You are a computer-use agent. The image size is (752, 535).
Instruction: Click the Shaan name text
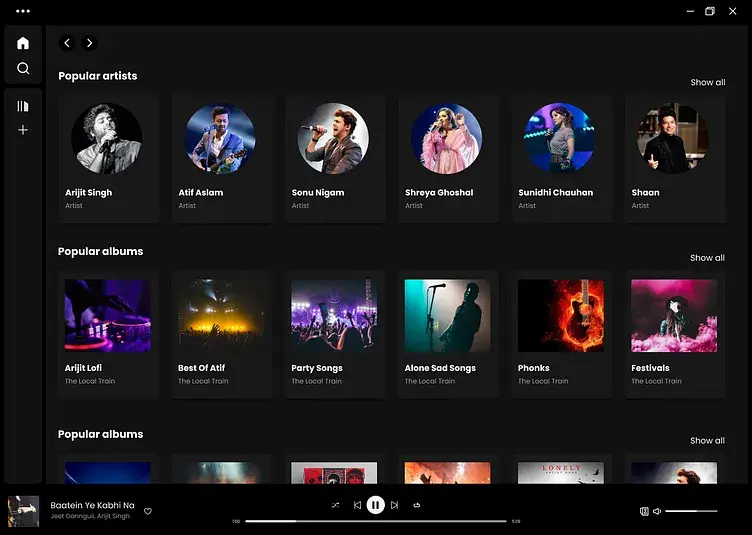click(646, 192)
